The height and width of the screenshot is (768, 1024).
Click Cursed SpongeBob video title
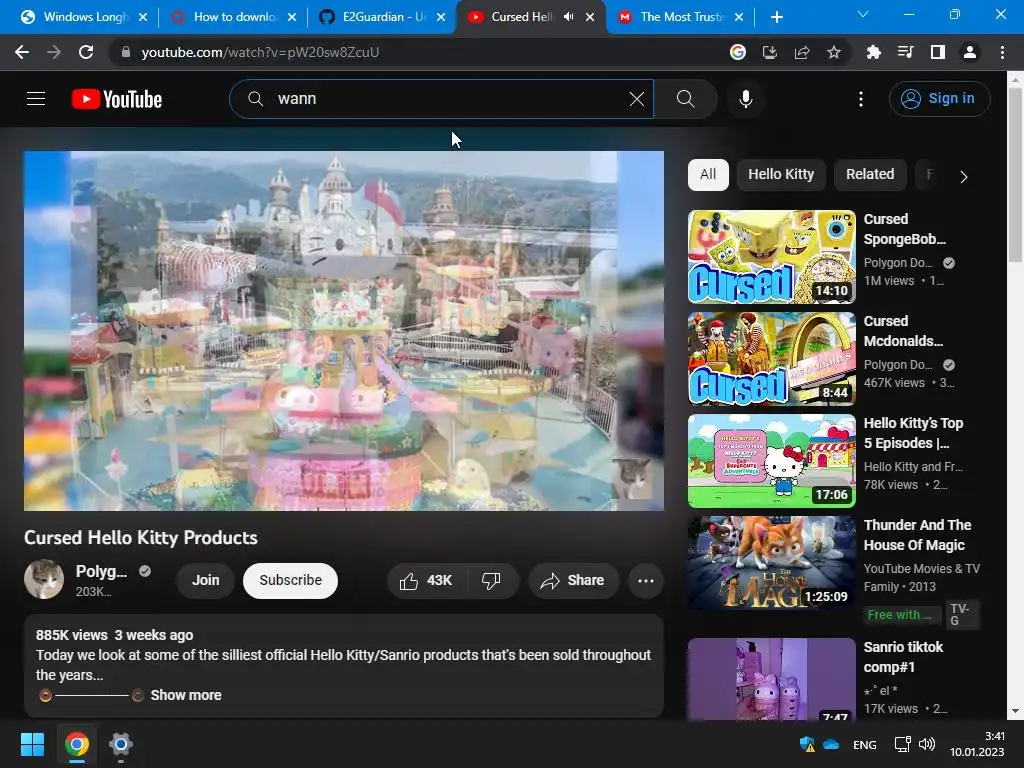[x=904, y=229]
